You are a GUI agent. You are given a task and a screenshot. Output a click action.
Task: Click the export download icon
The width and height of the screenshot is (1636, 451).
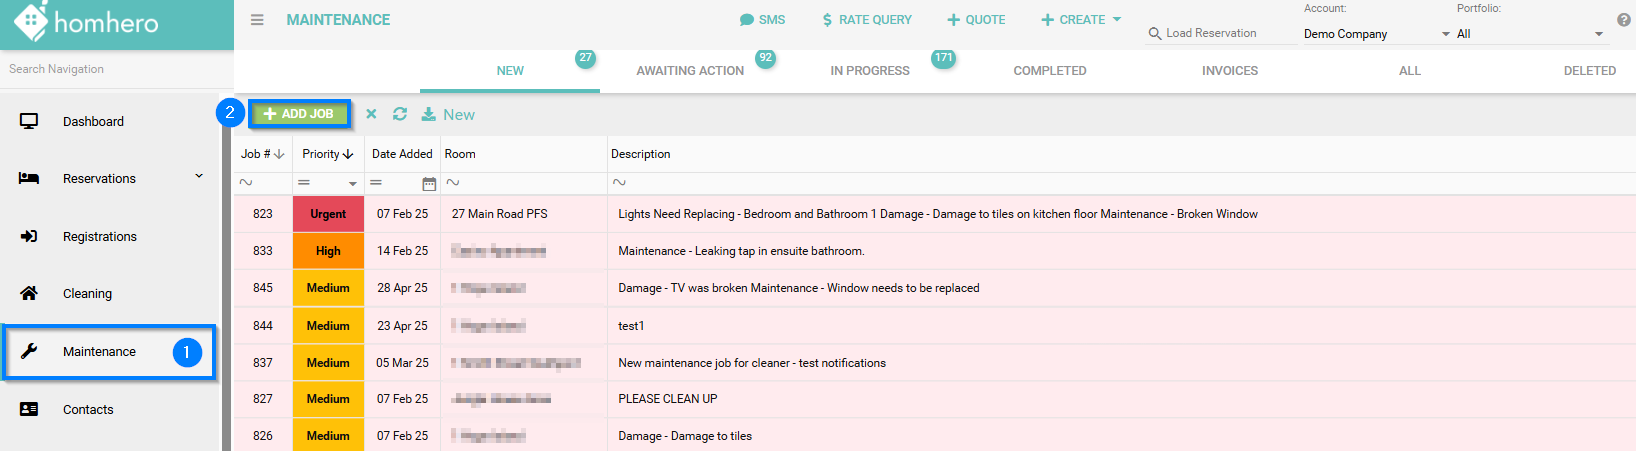point(429,114)
